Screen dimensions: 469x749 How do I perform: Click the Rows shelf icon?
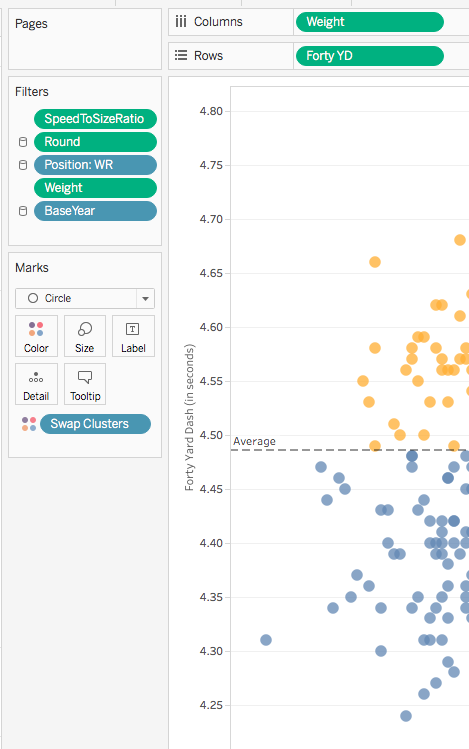click(181, 55)
